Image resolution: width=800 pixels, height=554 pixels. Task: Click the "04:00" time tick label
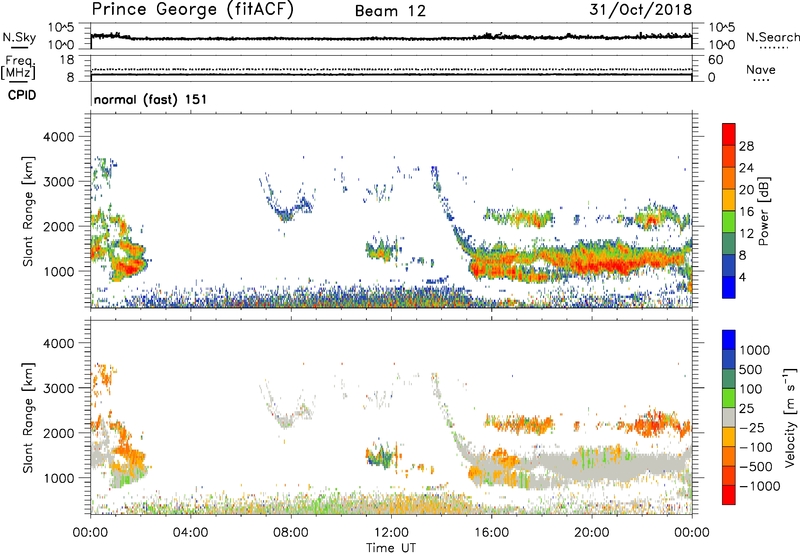point(190,533)
